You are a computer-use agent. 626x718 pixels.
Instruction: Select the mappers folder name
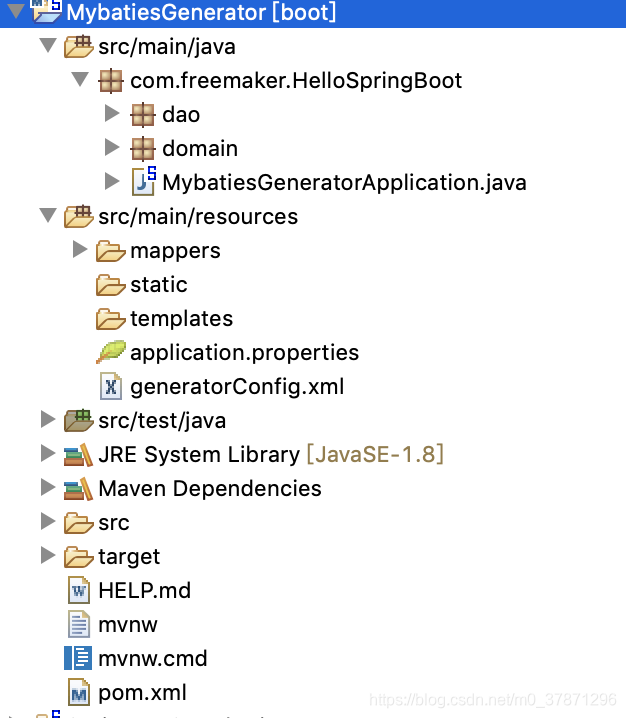tap(175, 251)
